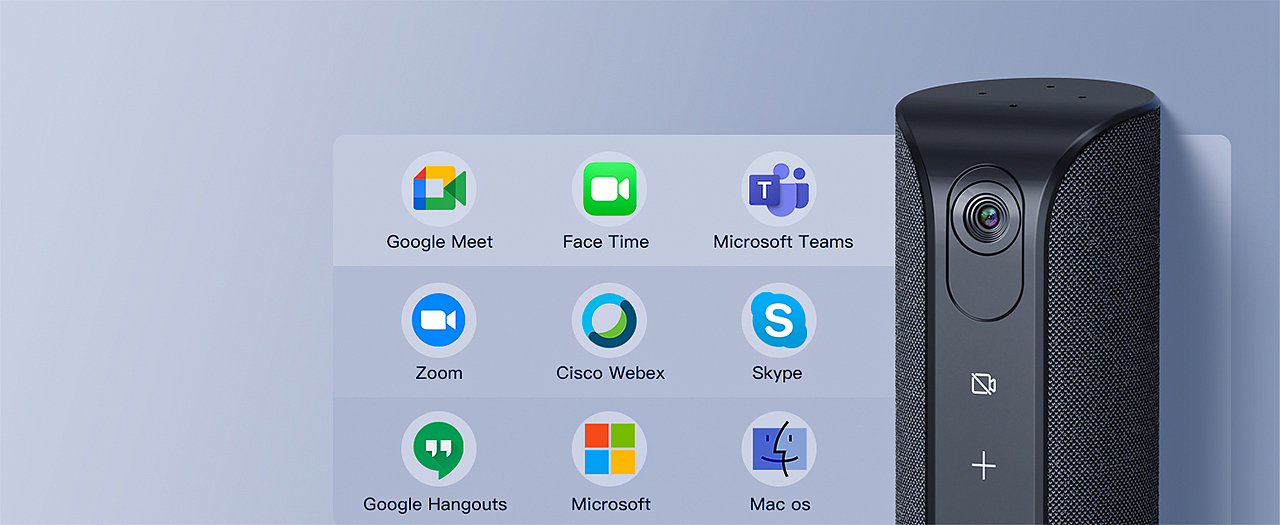Tap the plus button on speaker
1280x525 pixels.
click(984, 465)
